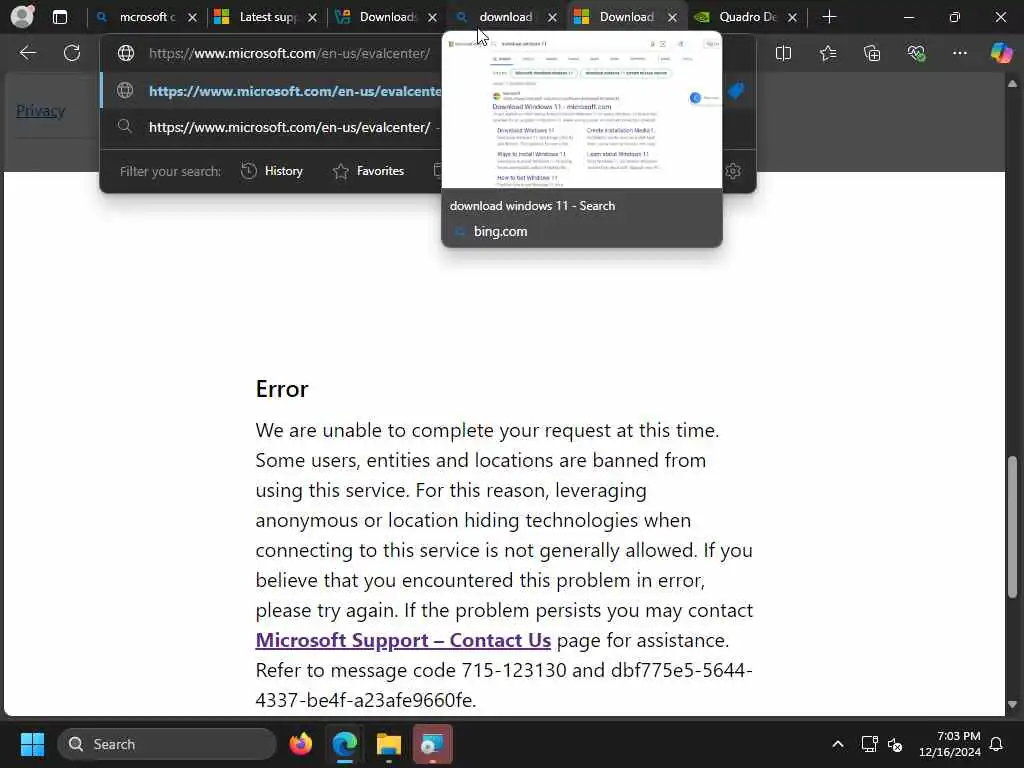This screenshot has width=1024, height=768.
Task: Open the highlighted remote desktop taskbar app
Action: pos(432,744)
